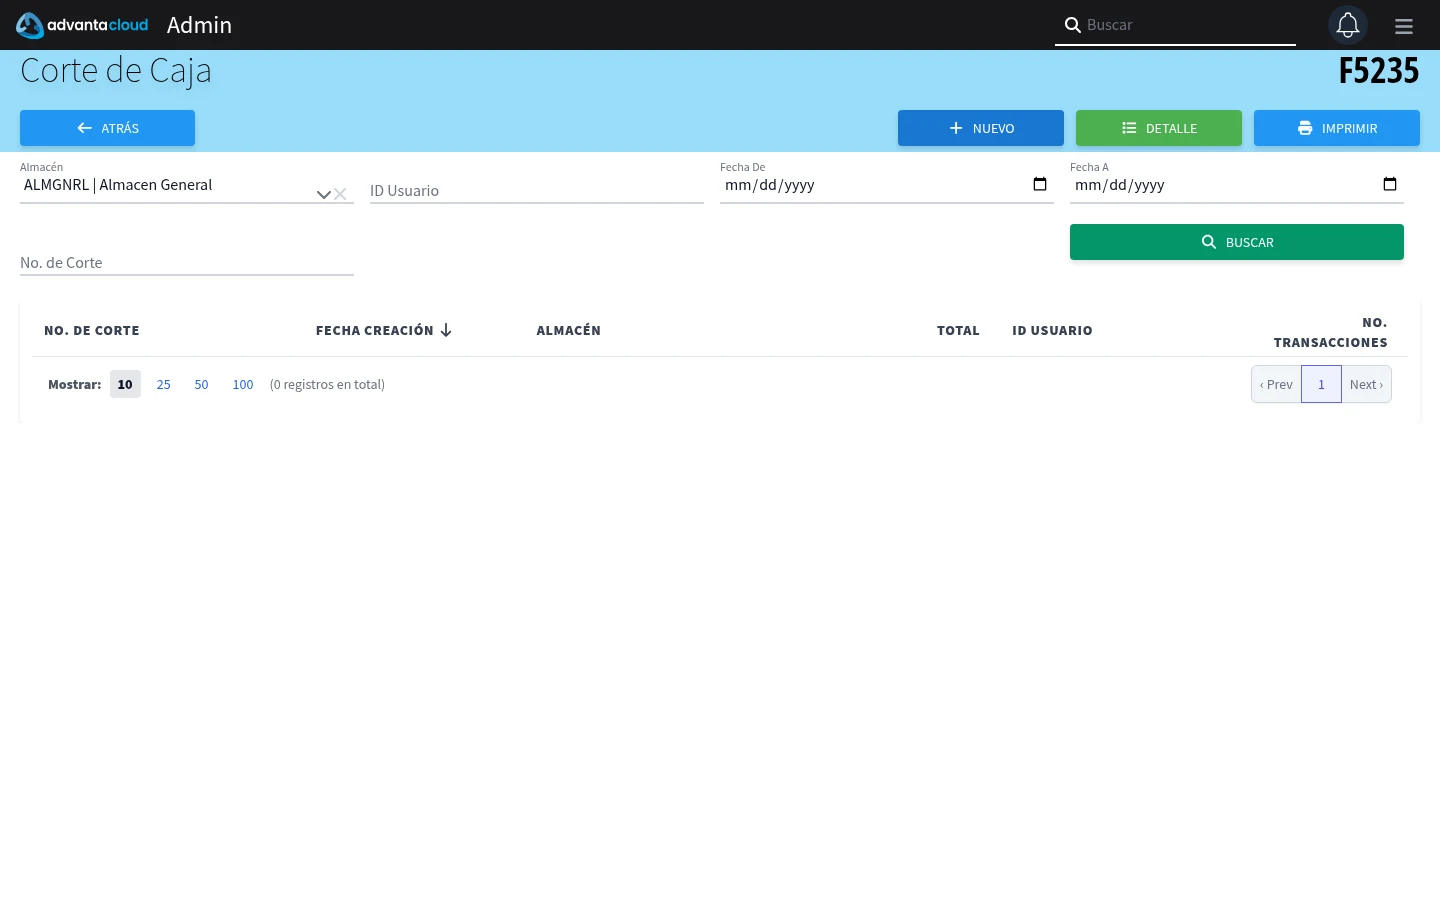Screen dimensions: 1440x900
Task: Click the Admin title in header
Action: point(199,25)
